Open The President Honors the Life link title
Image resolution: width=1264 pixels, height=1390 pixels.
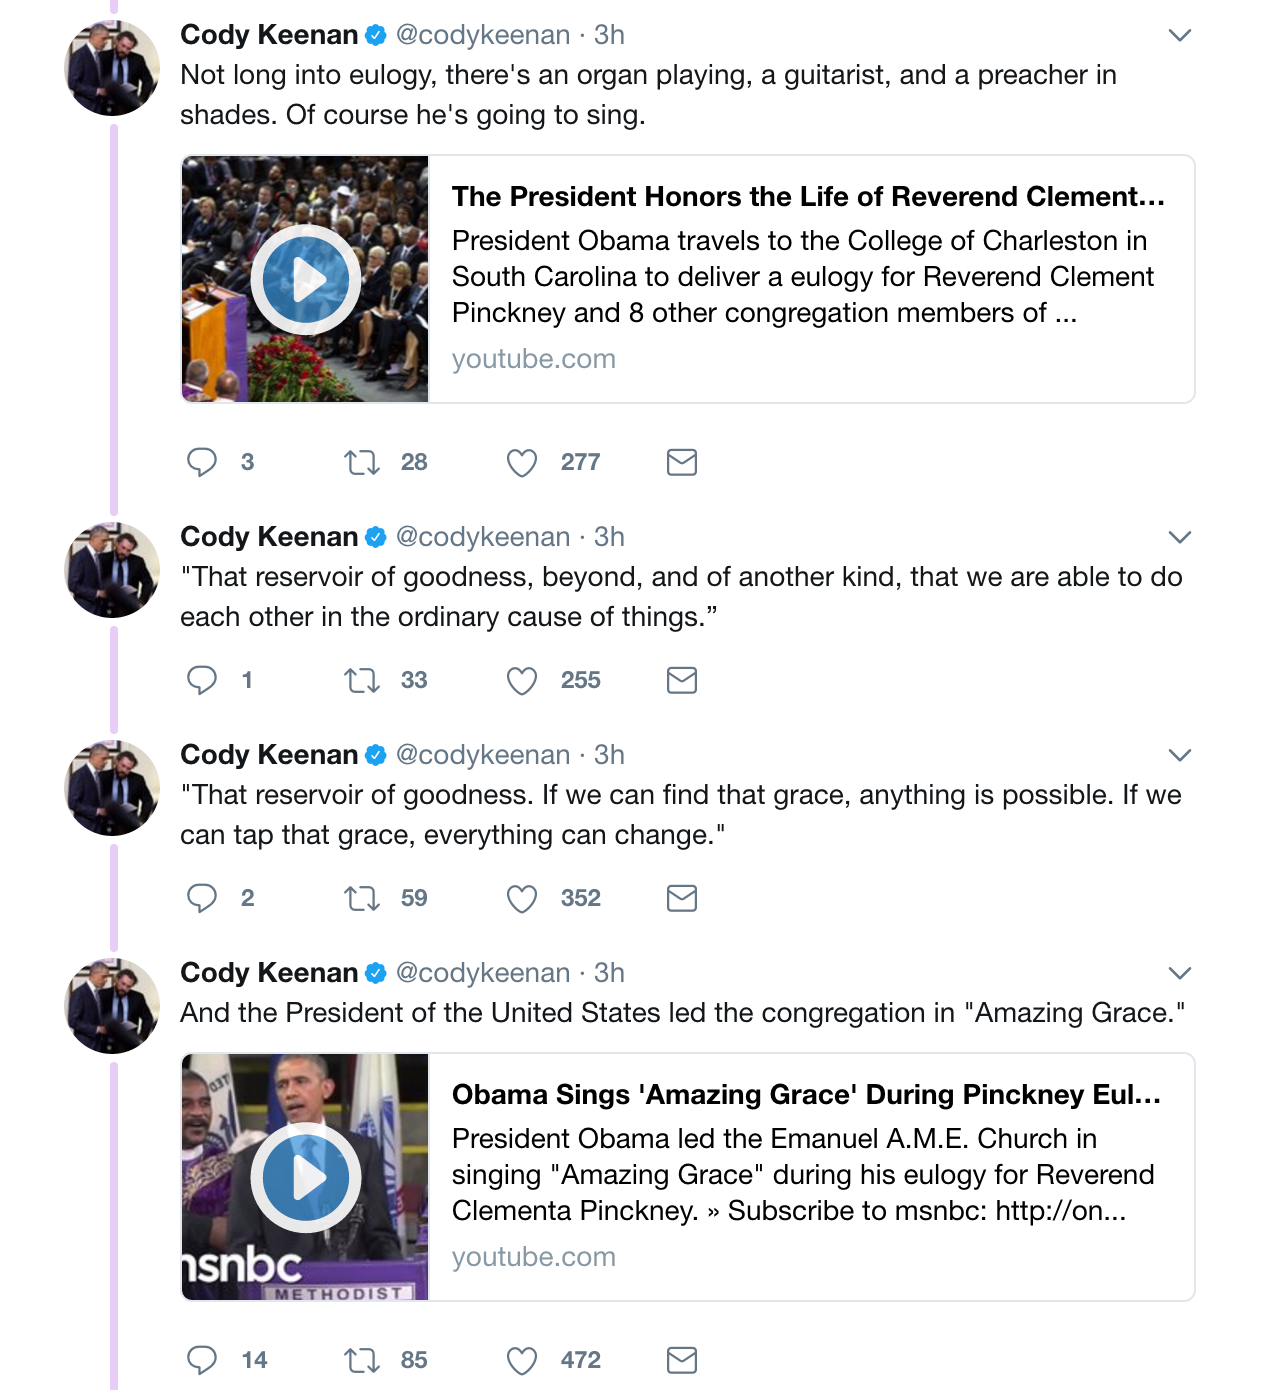pyautogui.click(x=807, y=197)
